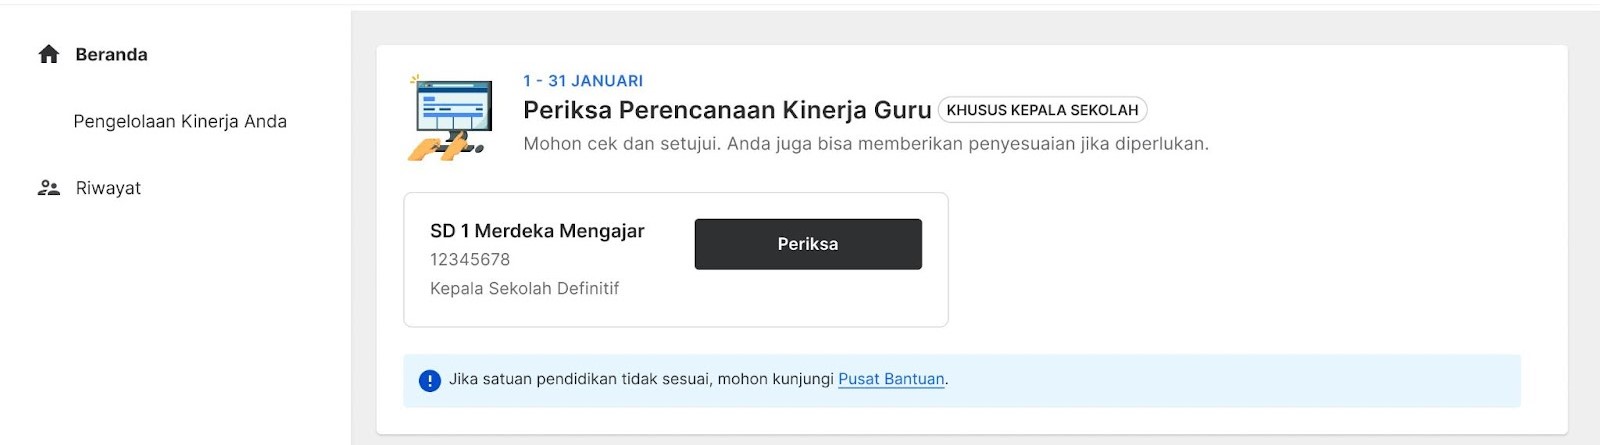Screen dimensions: 1600x445
Task: Click the 1 - 31 JANUARI date label
Action: point(583,81)
